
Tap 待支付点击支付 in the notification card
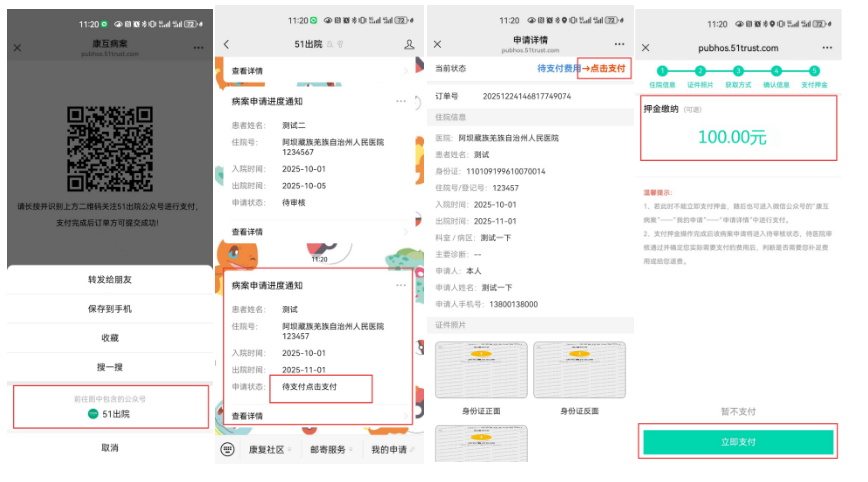(310, 387)
